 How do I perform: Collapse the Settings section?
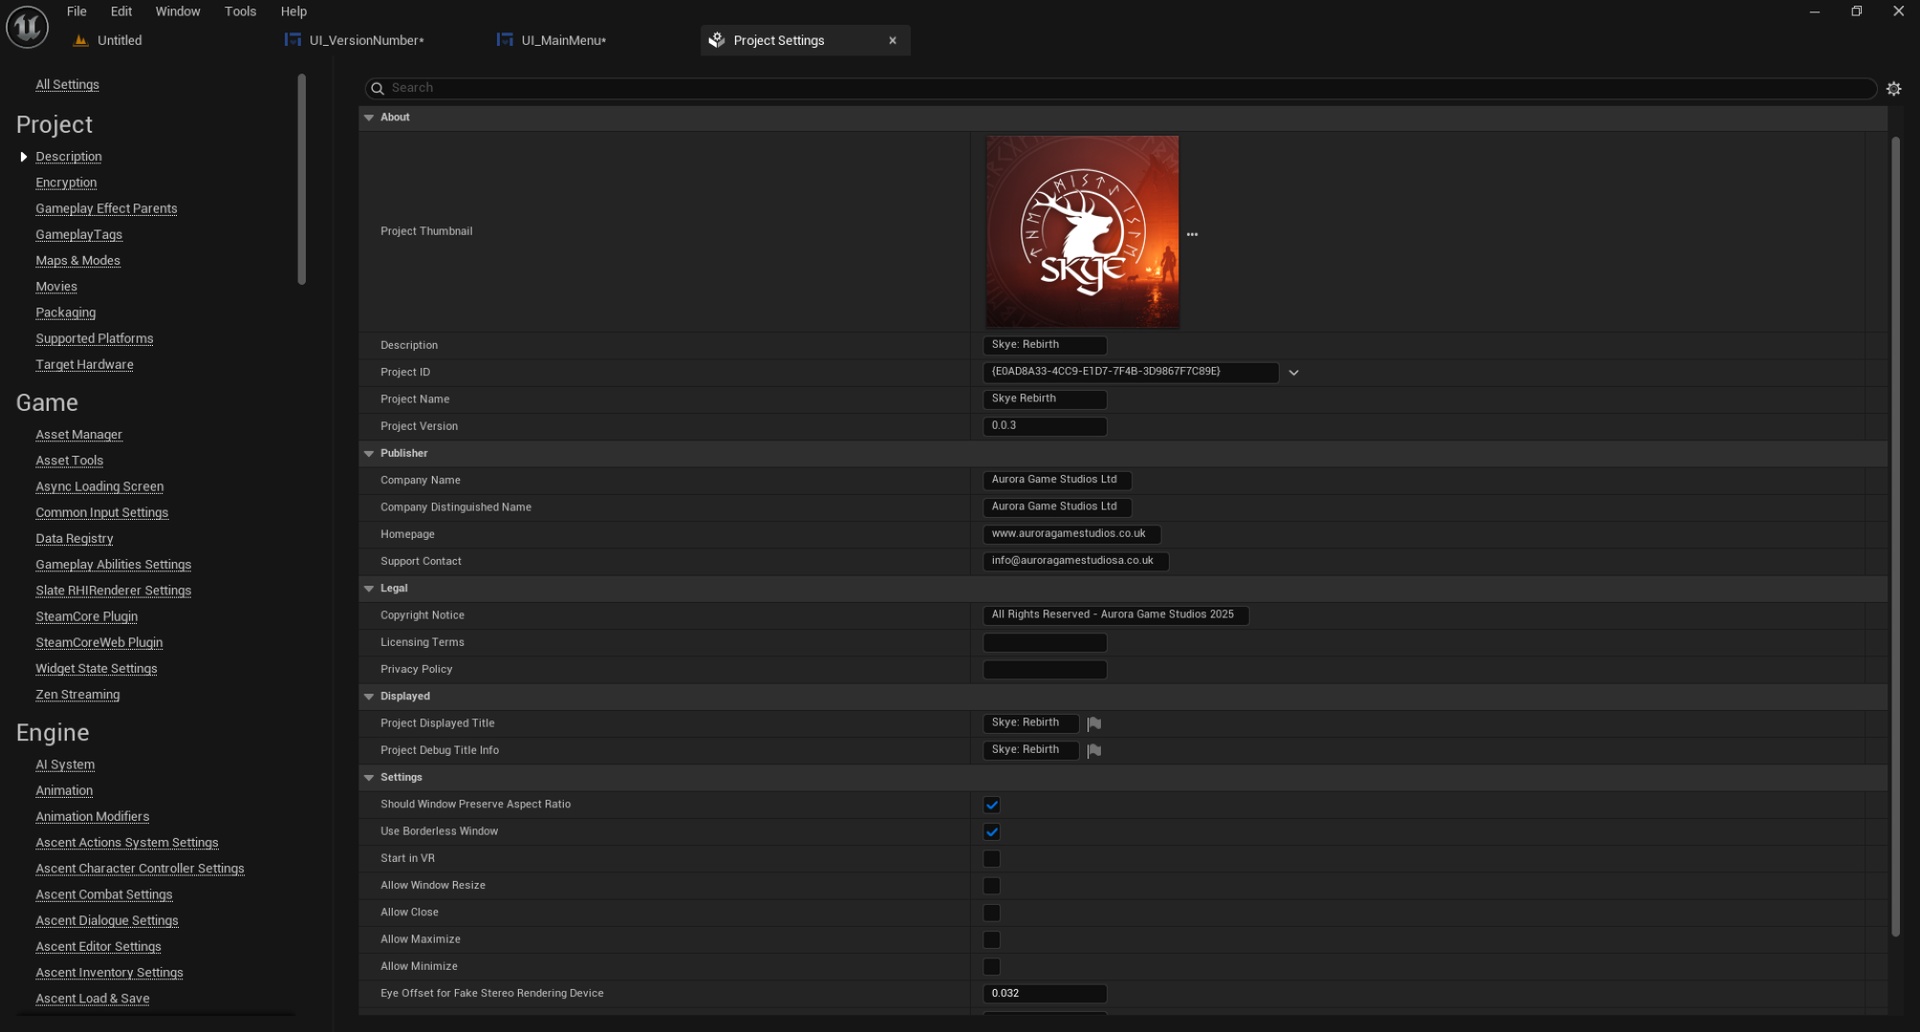369,777
